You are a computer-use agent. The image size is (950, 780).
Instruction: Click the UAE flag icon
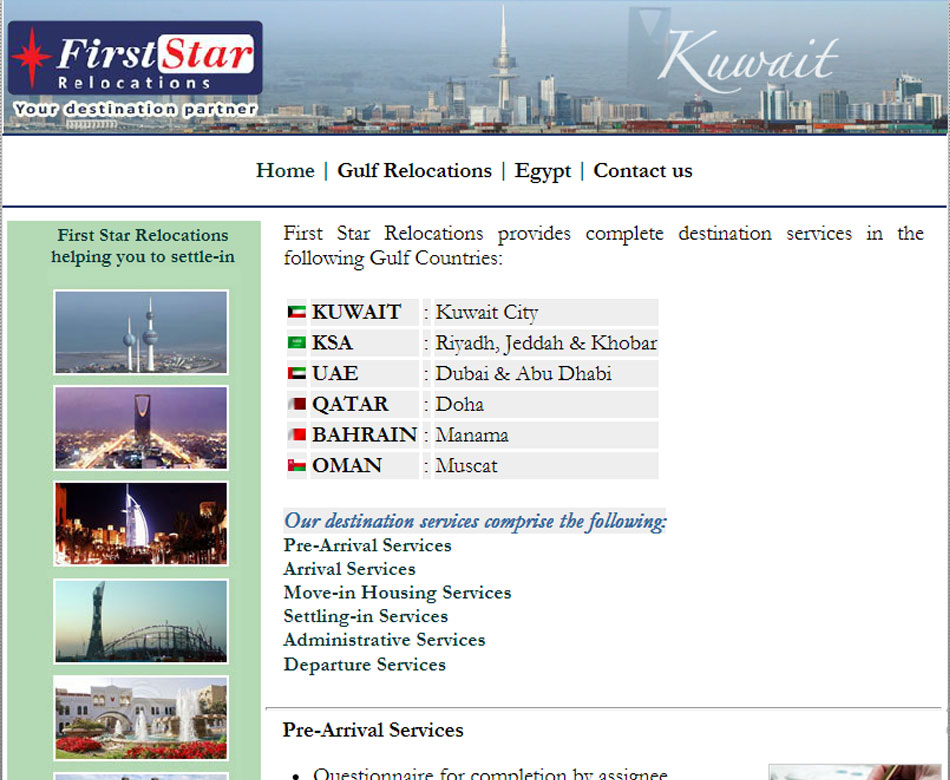point(297,373)
